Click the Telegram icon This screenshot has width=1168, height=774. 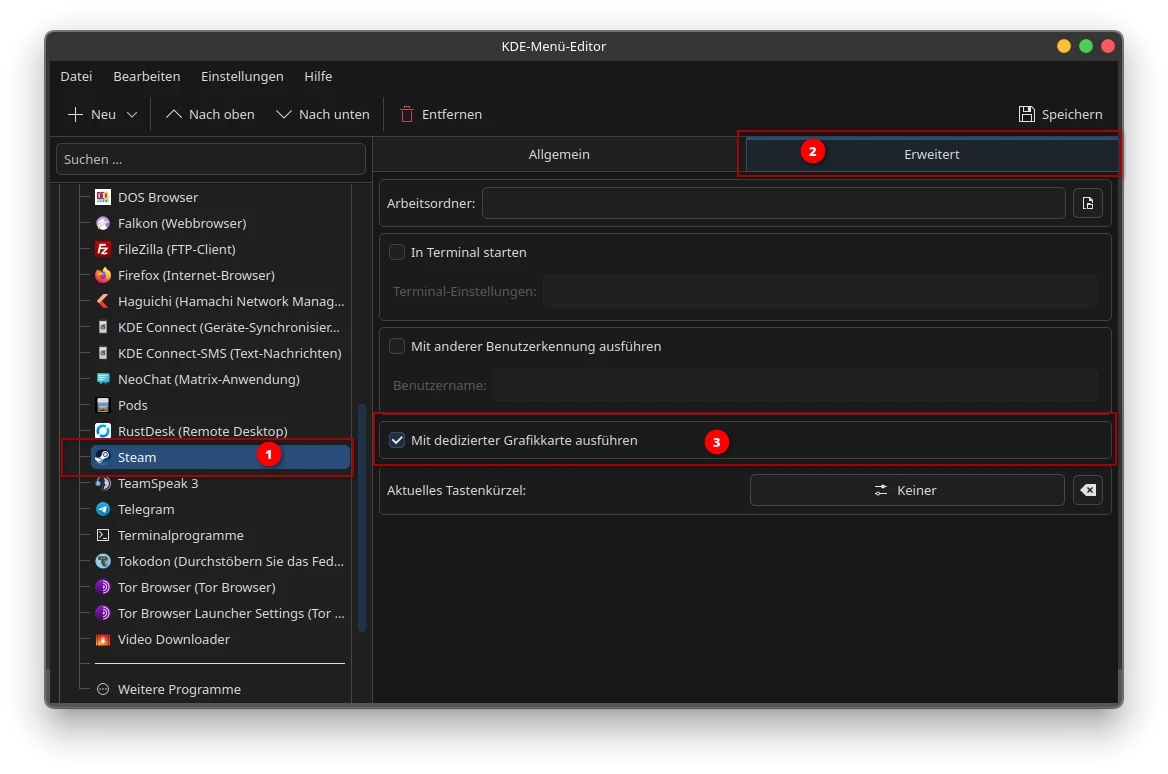point(103,510)
